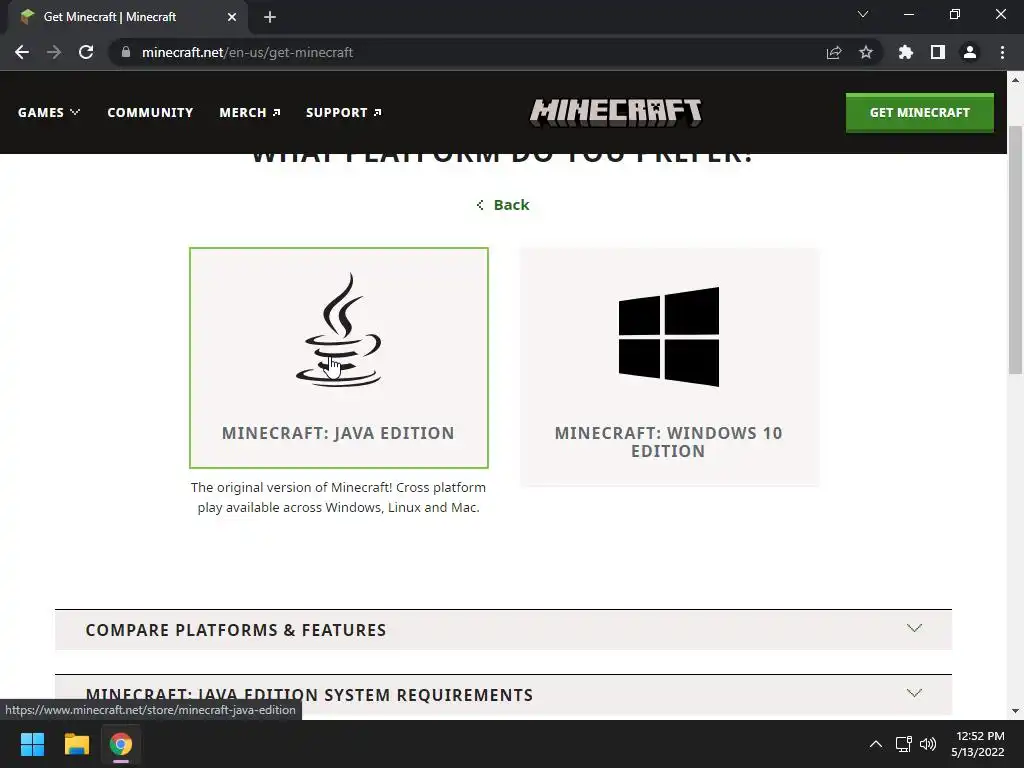Choose Minecraft: Windows 10 Edition label
This screenshot has width=1024, height=768.
[669, 442]
